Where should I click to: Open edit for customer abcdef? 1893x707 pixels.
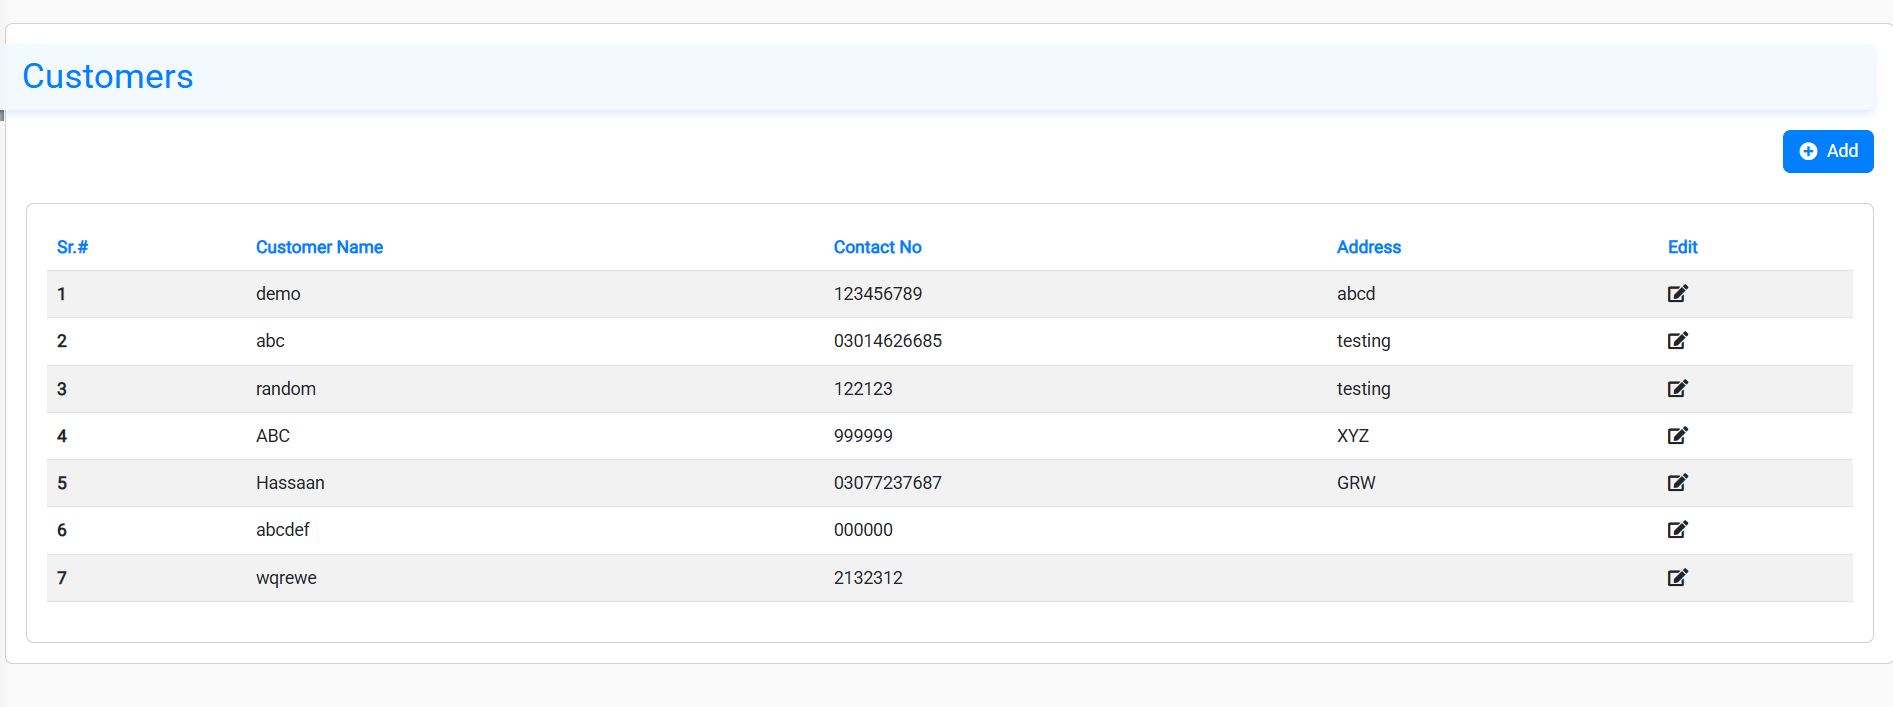[x=1677, y=530]
